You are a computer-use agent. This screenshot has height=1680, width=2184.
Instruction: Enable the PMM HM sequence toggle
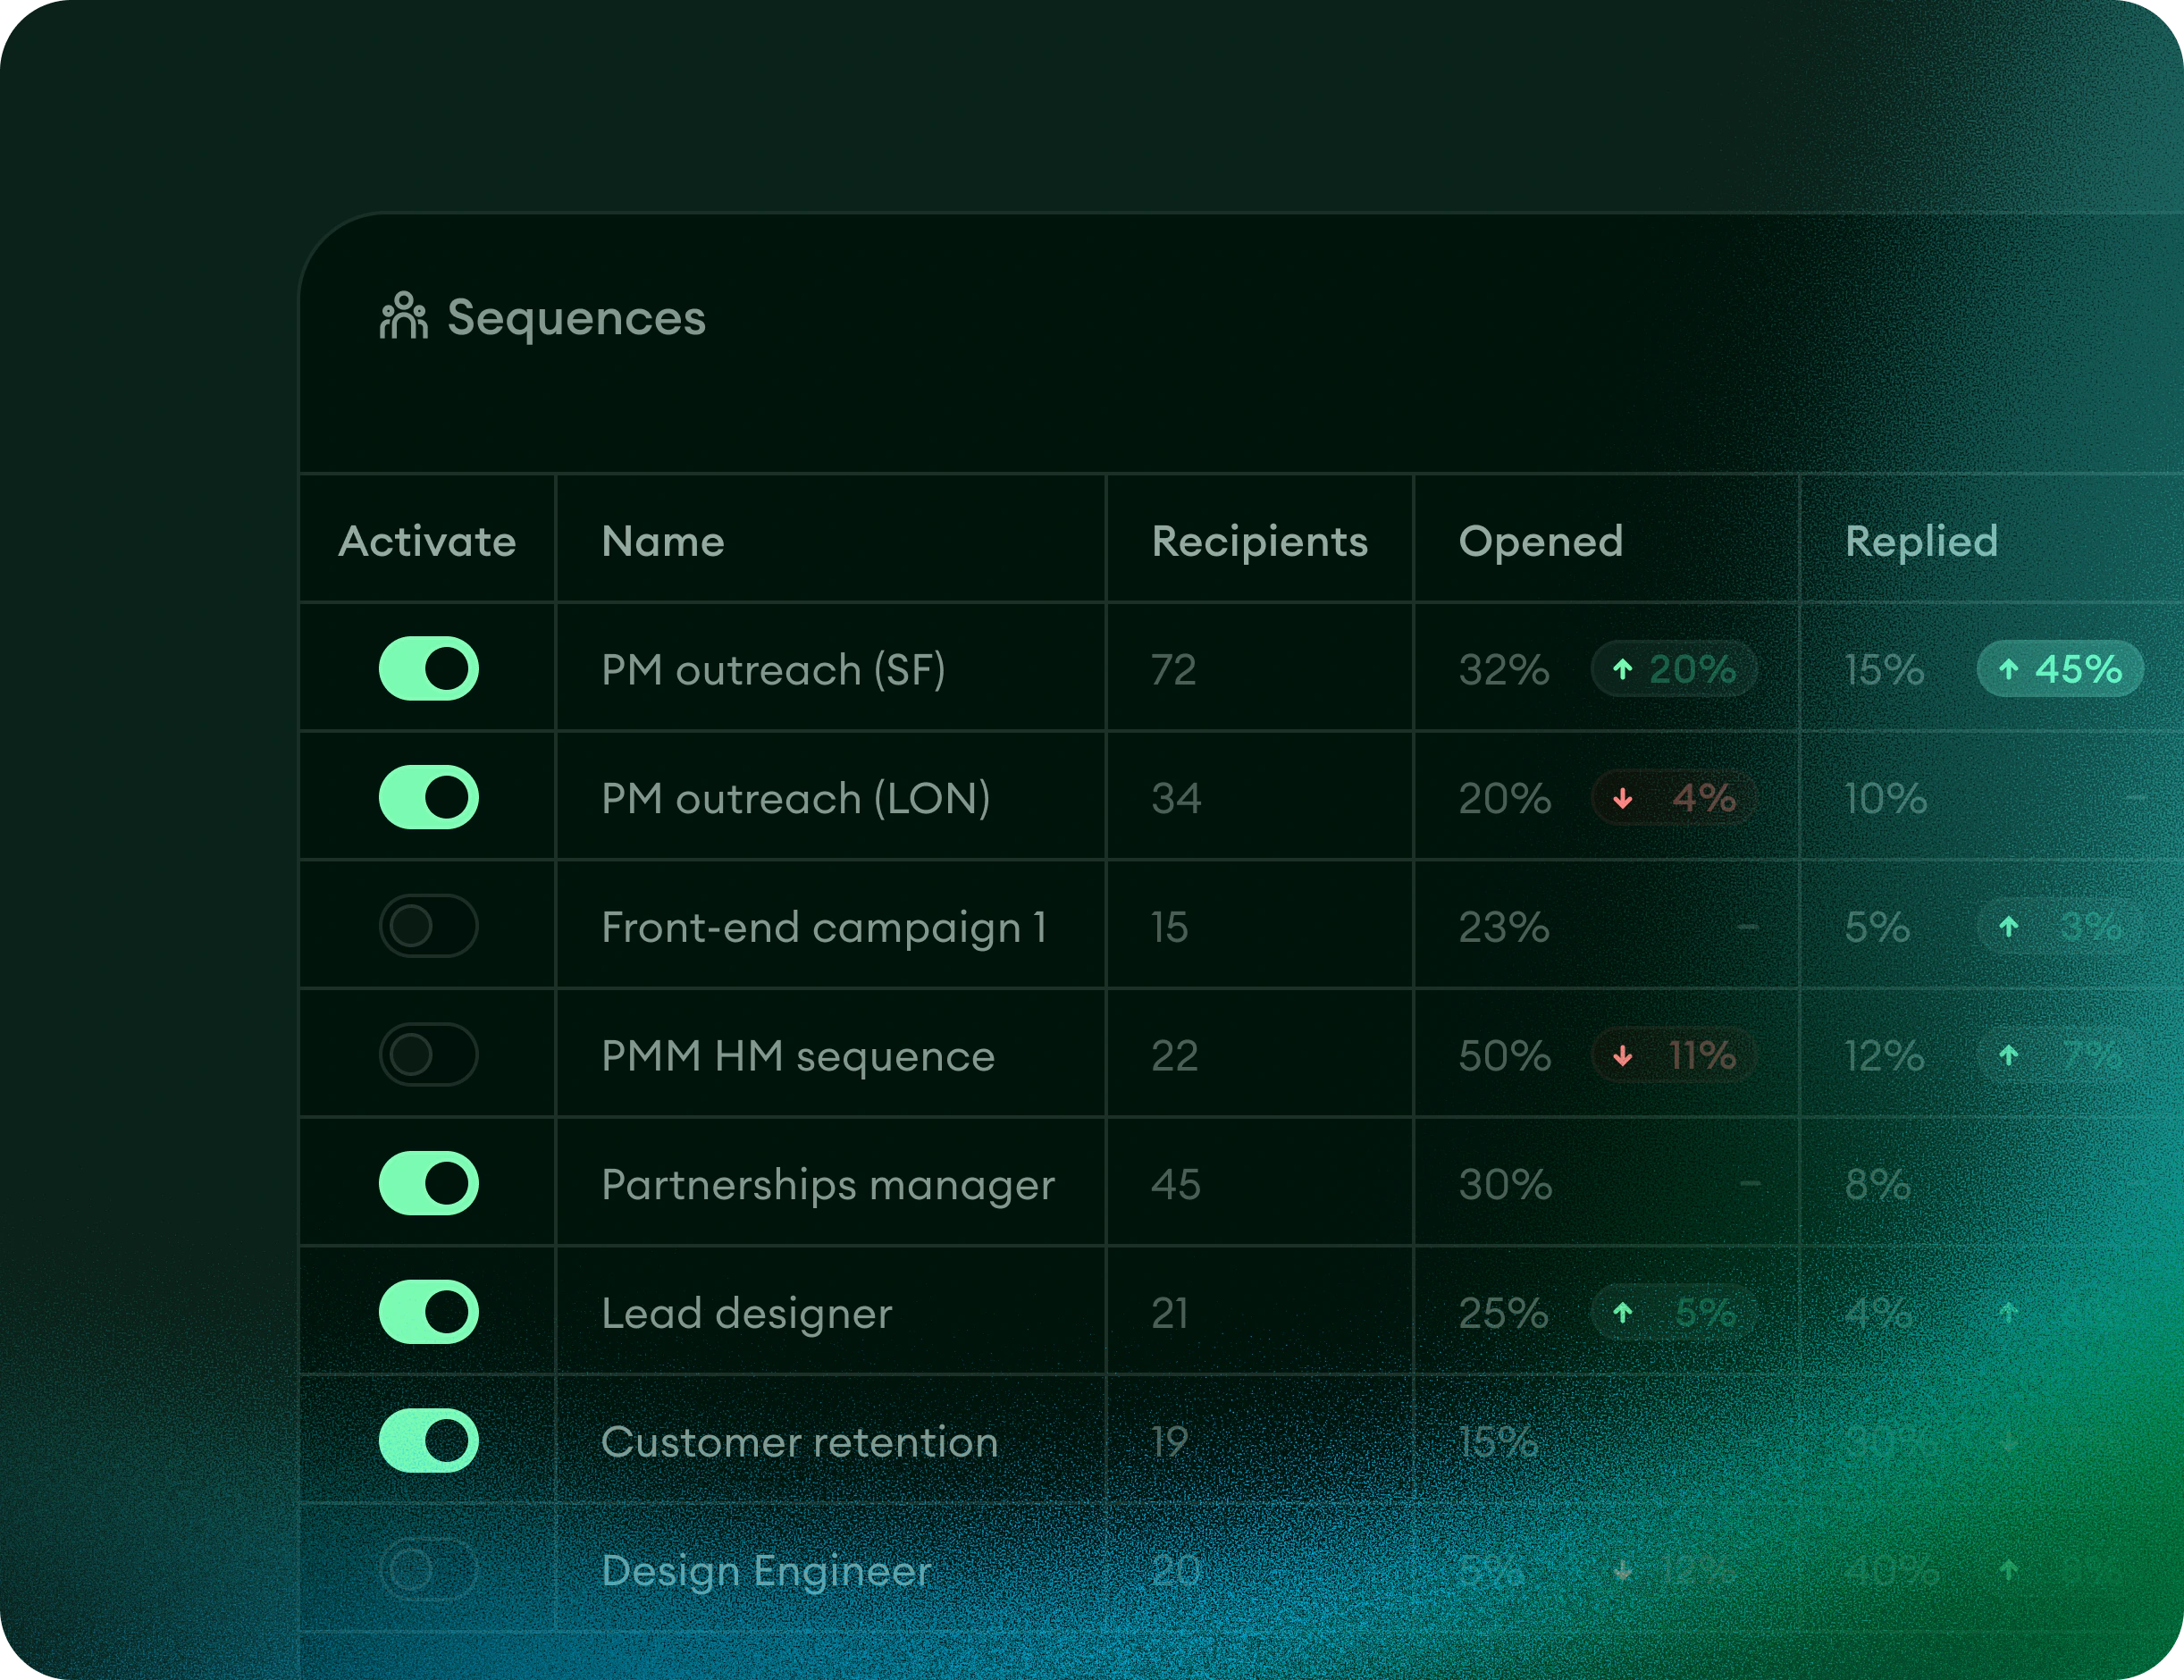[428, 1054]
